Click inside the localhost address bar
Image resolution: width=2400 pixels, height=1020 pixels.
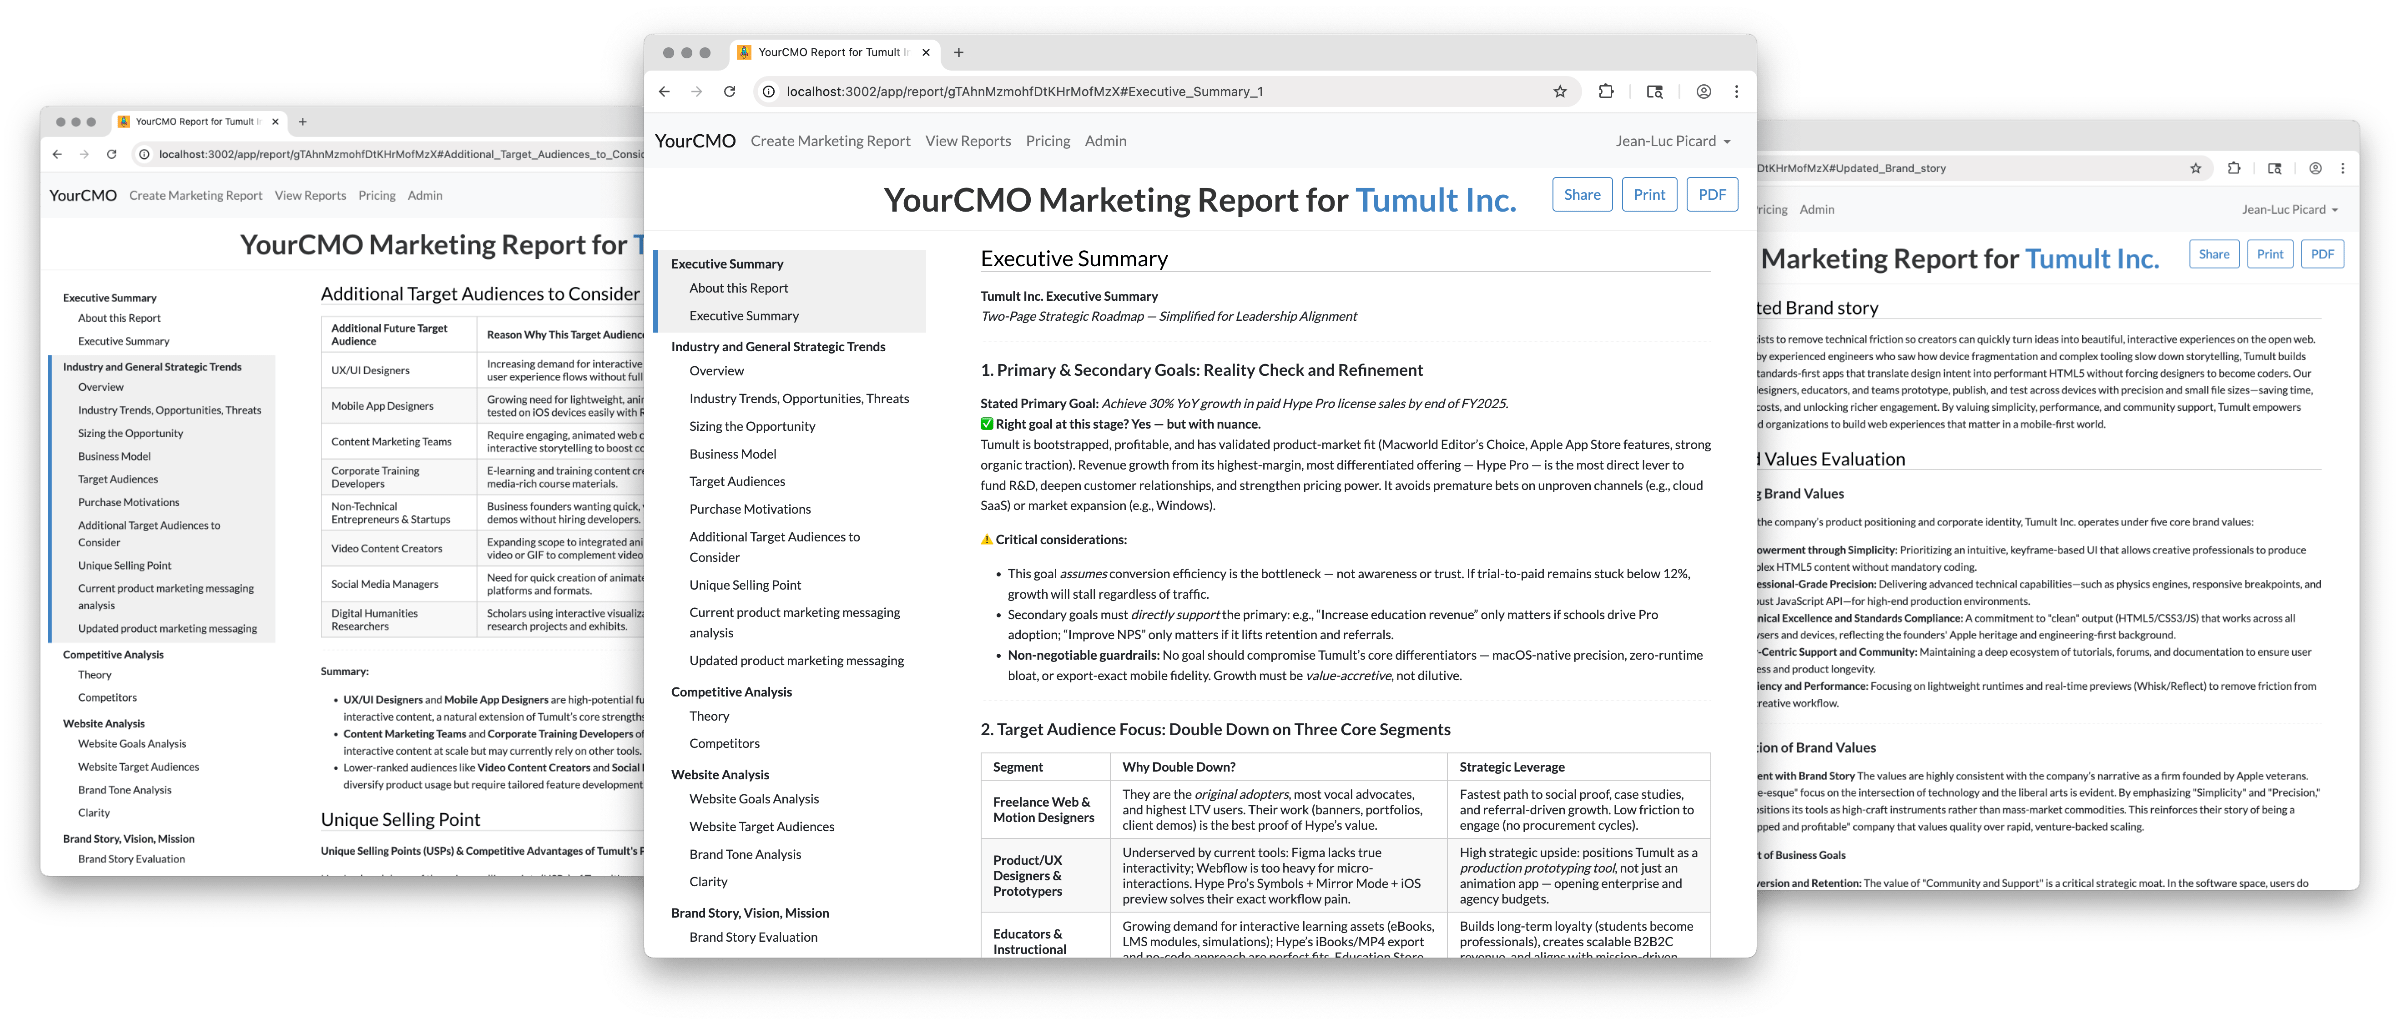pyautogui.click(x=1100, y=91)
